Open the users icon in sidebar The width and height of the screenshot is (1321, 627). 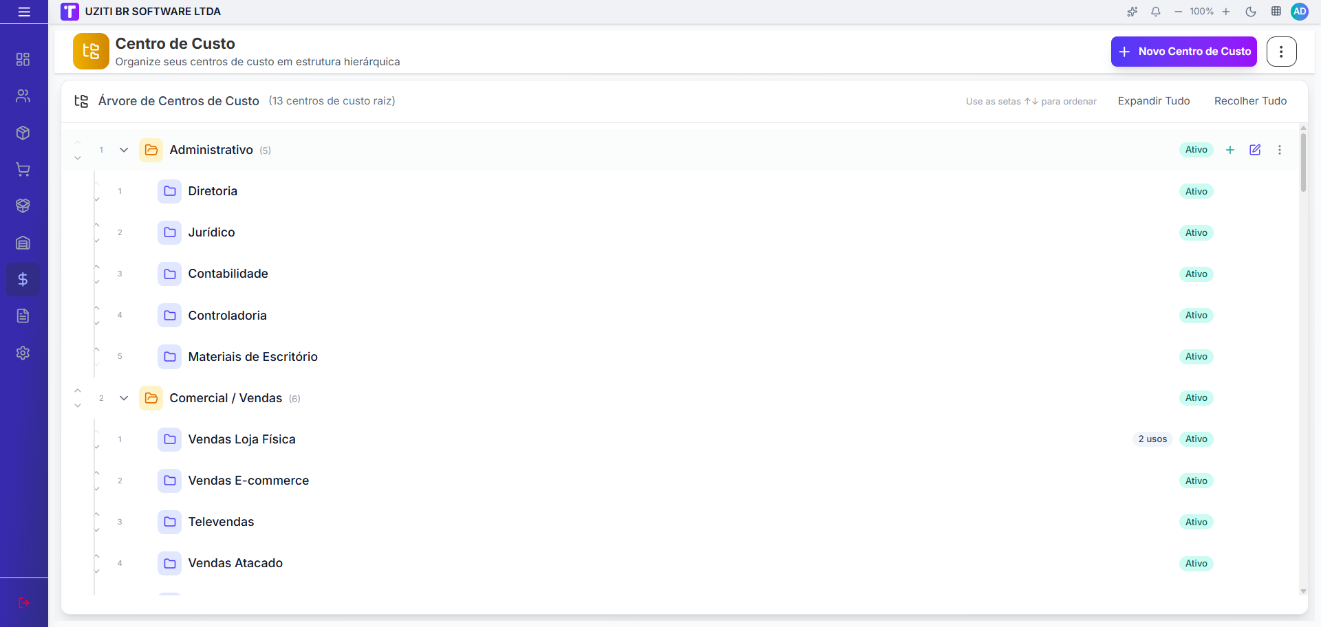(23, 96)
